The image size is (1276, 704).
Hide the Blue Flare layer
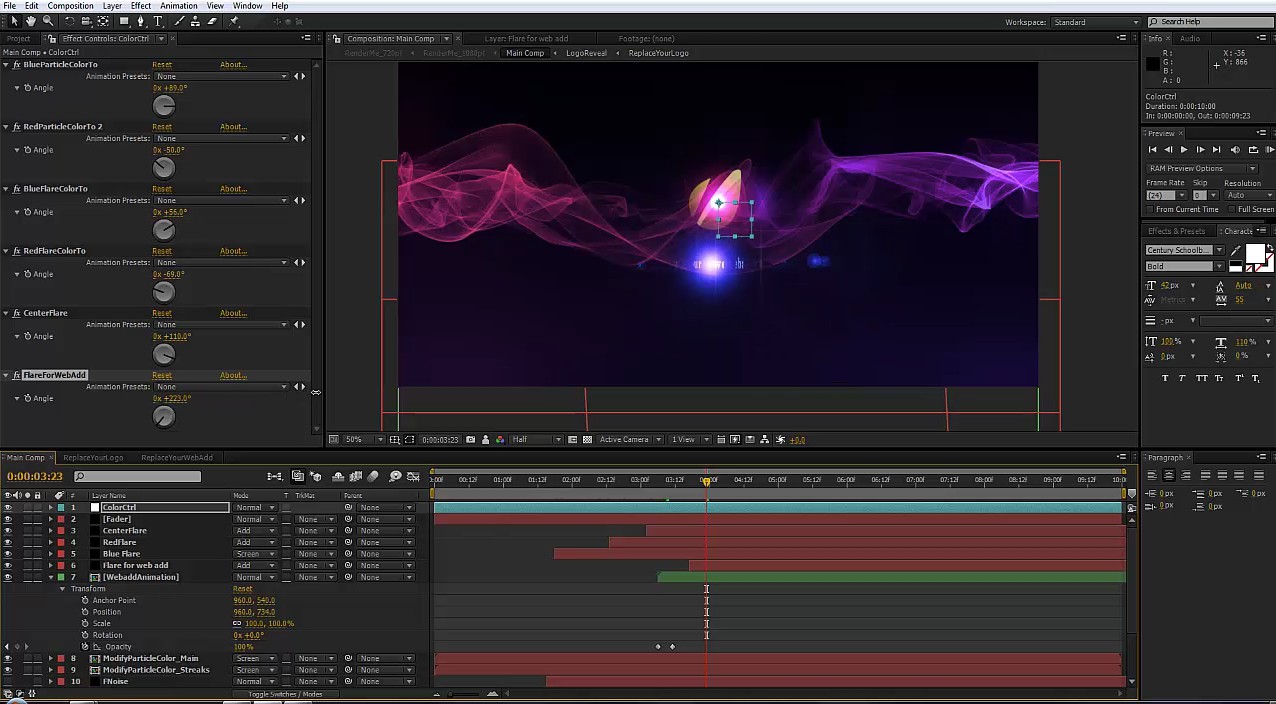pos(8,554)
